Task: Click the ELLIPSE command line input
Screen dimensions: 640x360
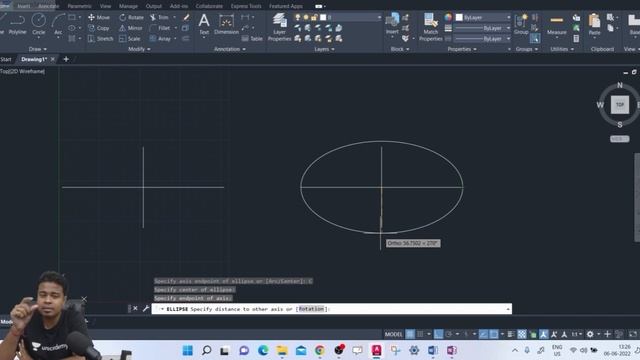Action: (331, 309)
